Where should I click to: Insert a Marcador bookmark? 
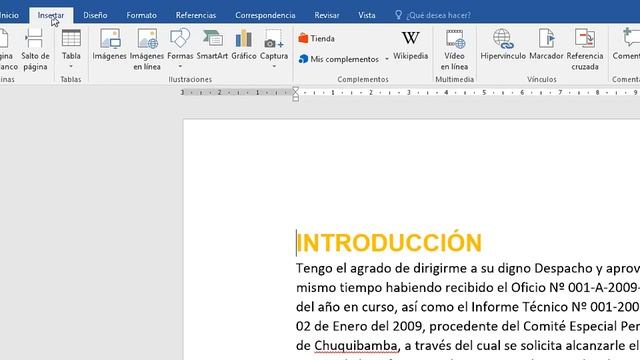pyautogui.click(x=546, y=45)
